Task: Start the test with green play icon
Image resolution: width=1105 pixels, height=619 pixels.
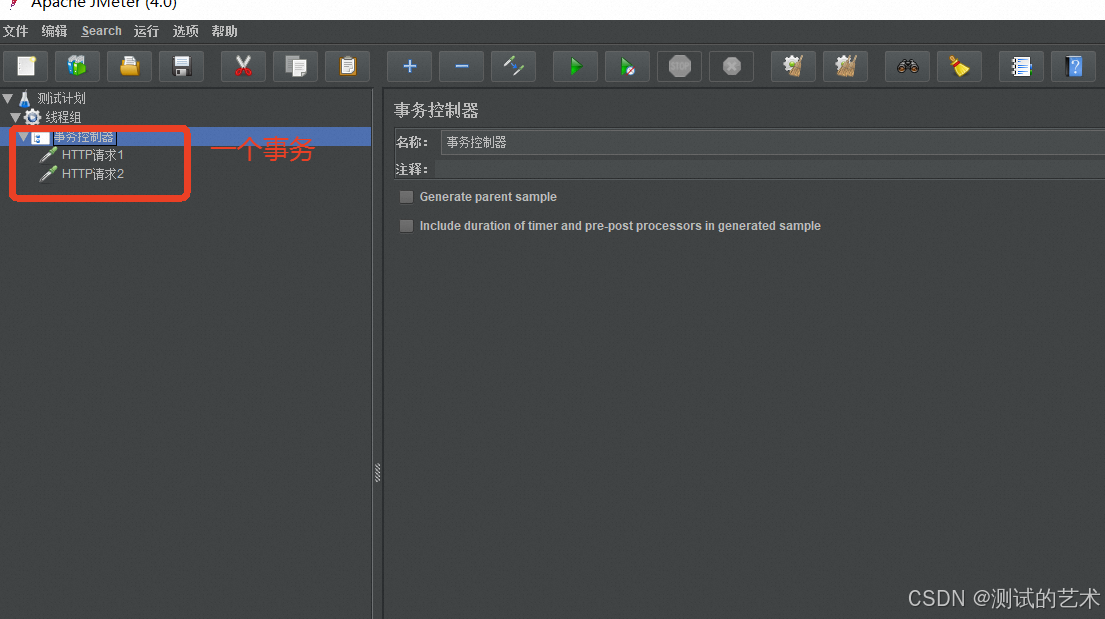Action: (575, 66)
